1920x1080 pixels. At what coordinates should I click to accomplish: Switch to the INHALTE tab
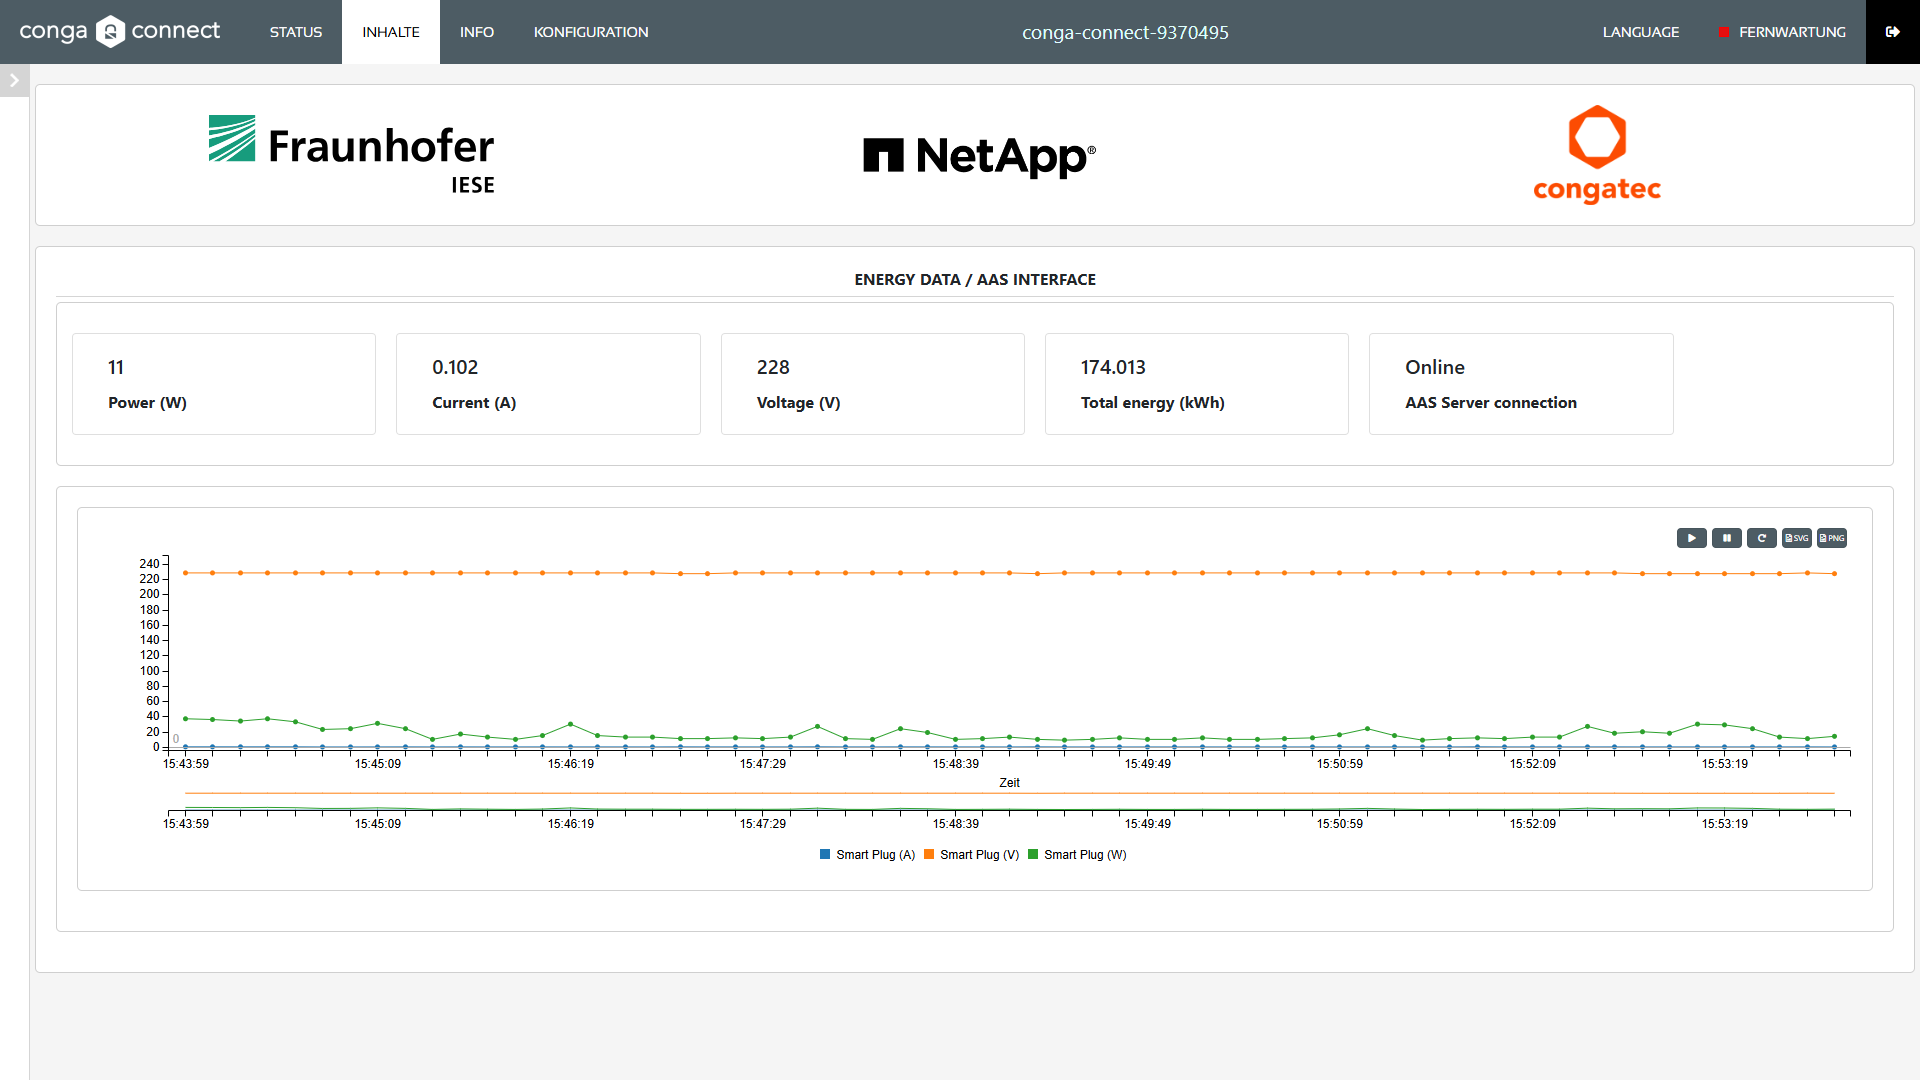click(x=391, y=32)
